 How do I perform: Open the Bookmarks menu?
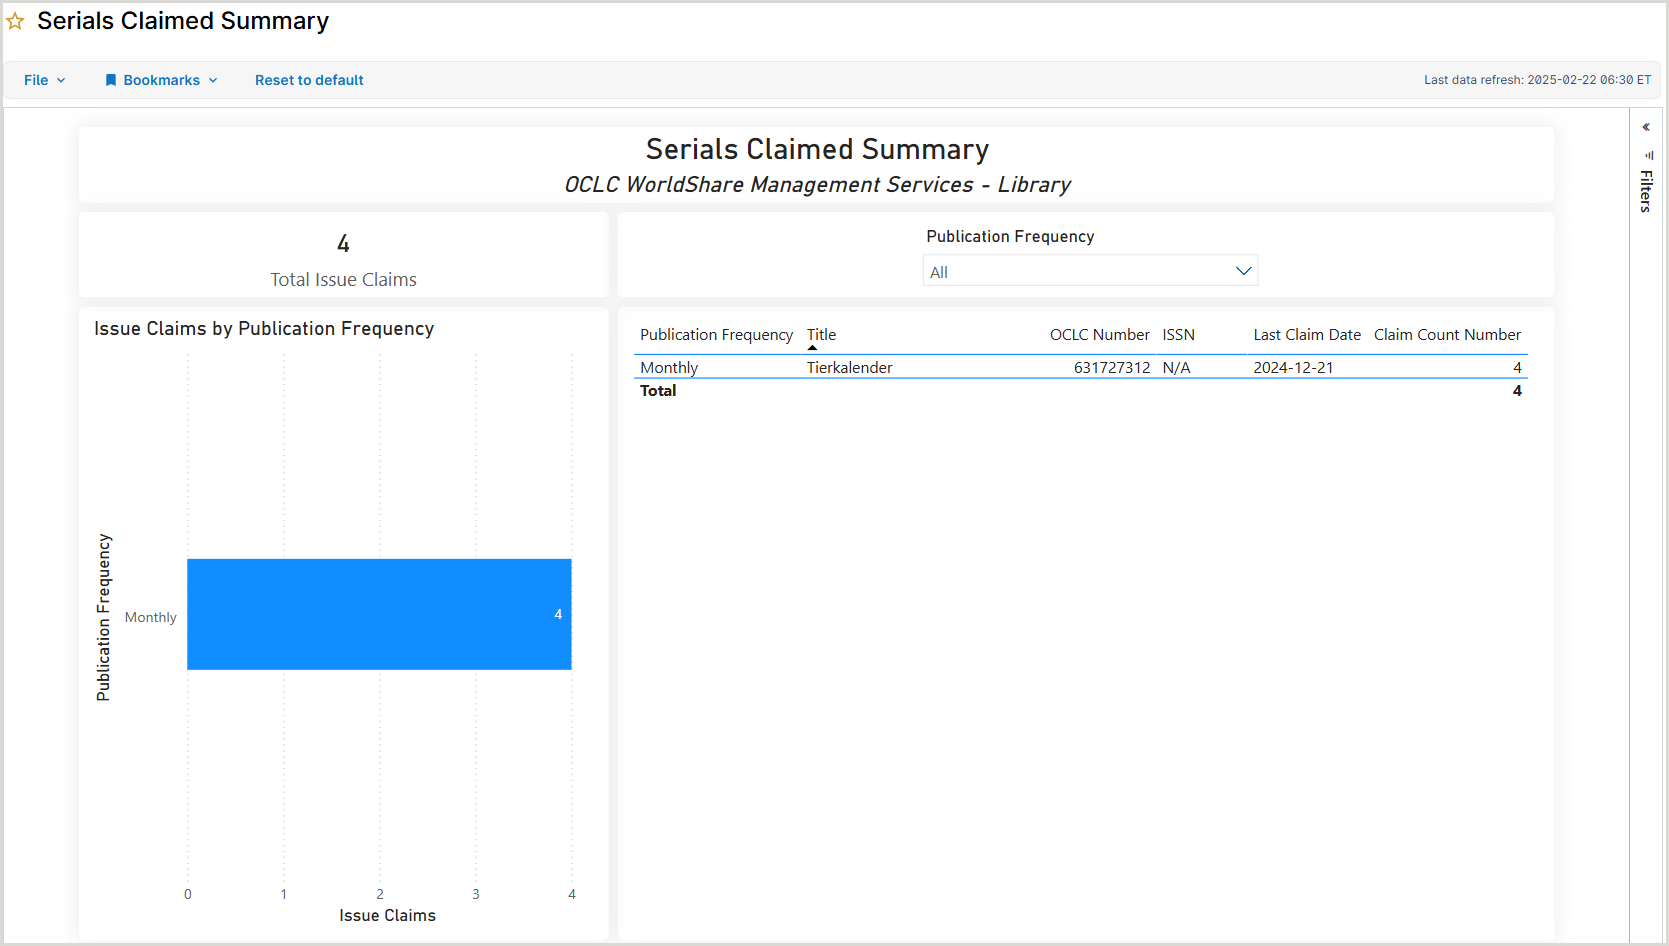[161, 80]
